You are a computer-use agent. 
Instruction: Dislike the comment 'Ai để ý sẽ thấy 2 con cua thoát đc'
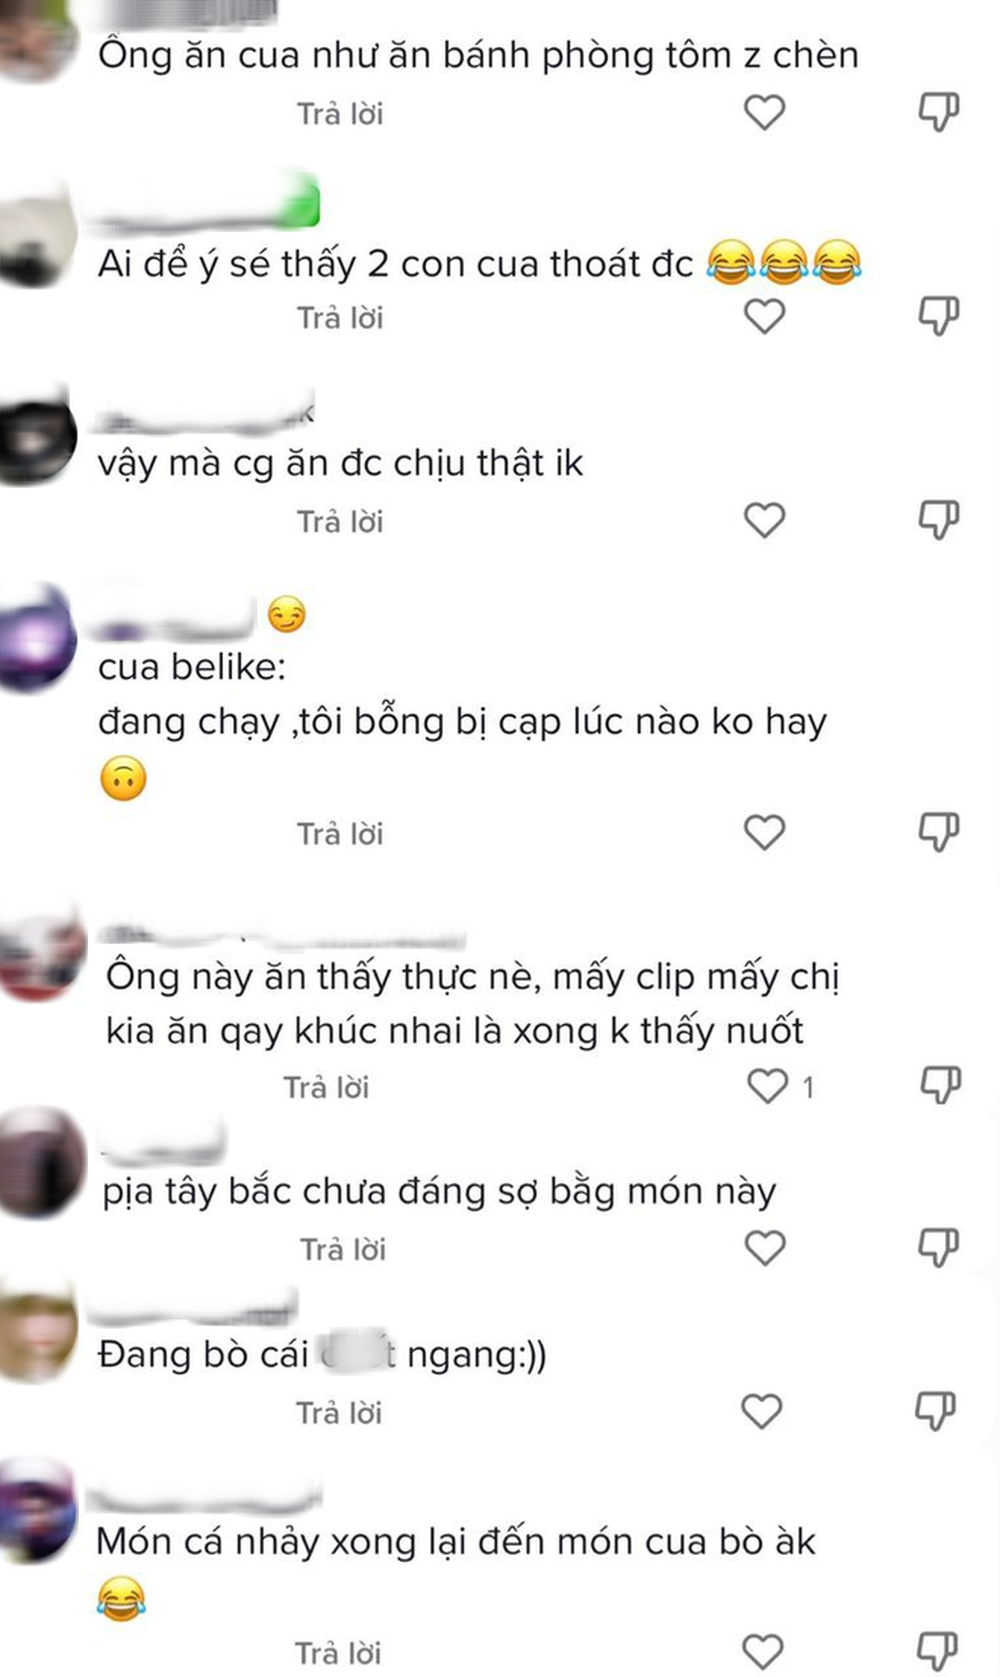pyautogui.click(x=939, y=316)
